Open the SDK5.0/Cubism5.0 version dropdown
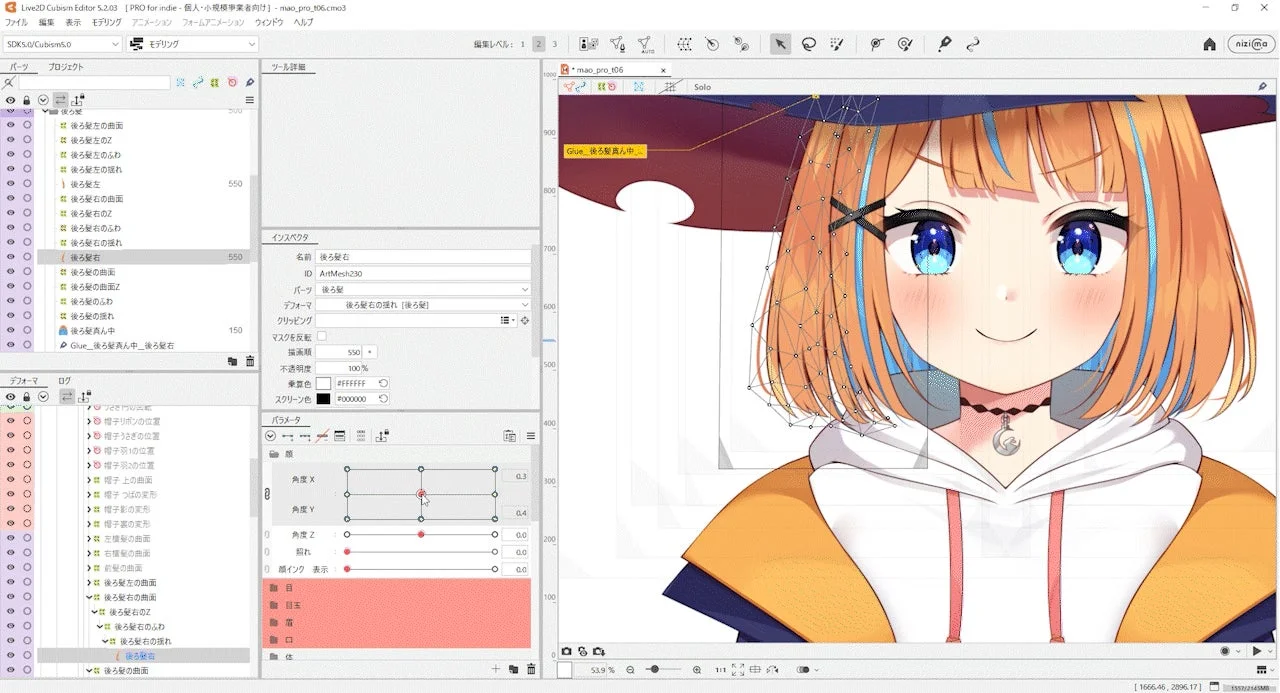This screenshot has width=1280, height=693. [x=62, y=44]
